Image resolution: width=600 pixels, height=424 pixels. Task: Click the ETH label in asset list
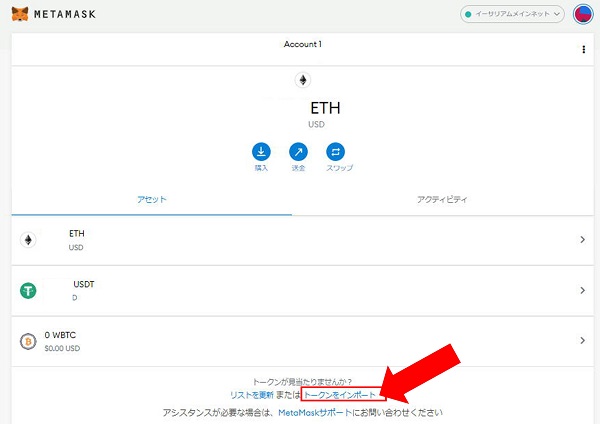(x=77, y=233)
